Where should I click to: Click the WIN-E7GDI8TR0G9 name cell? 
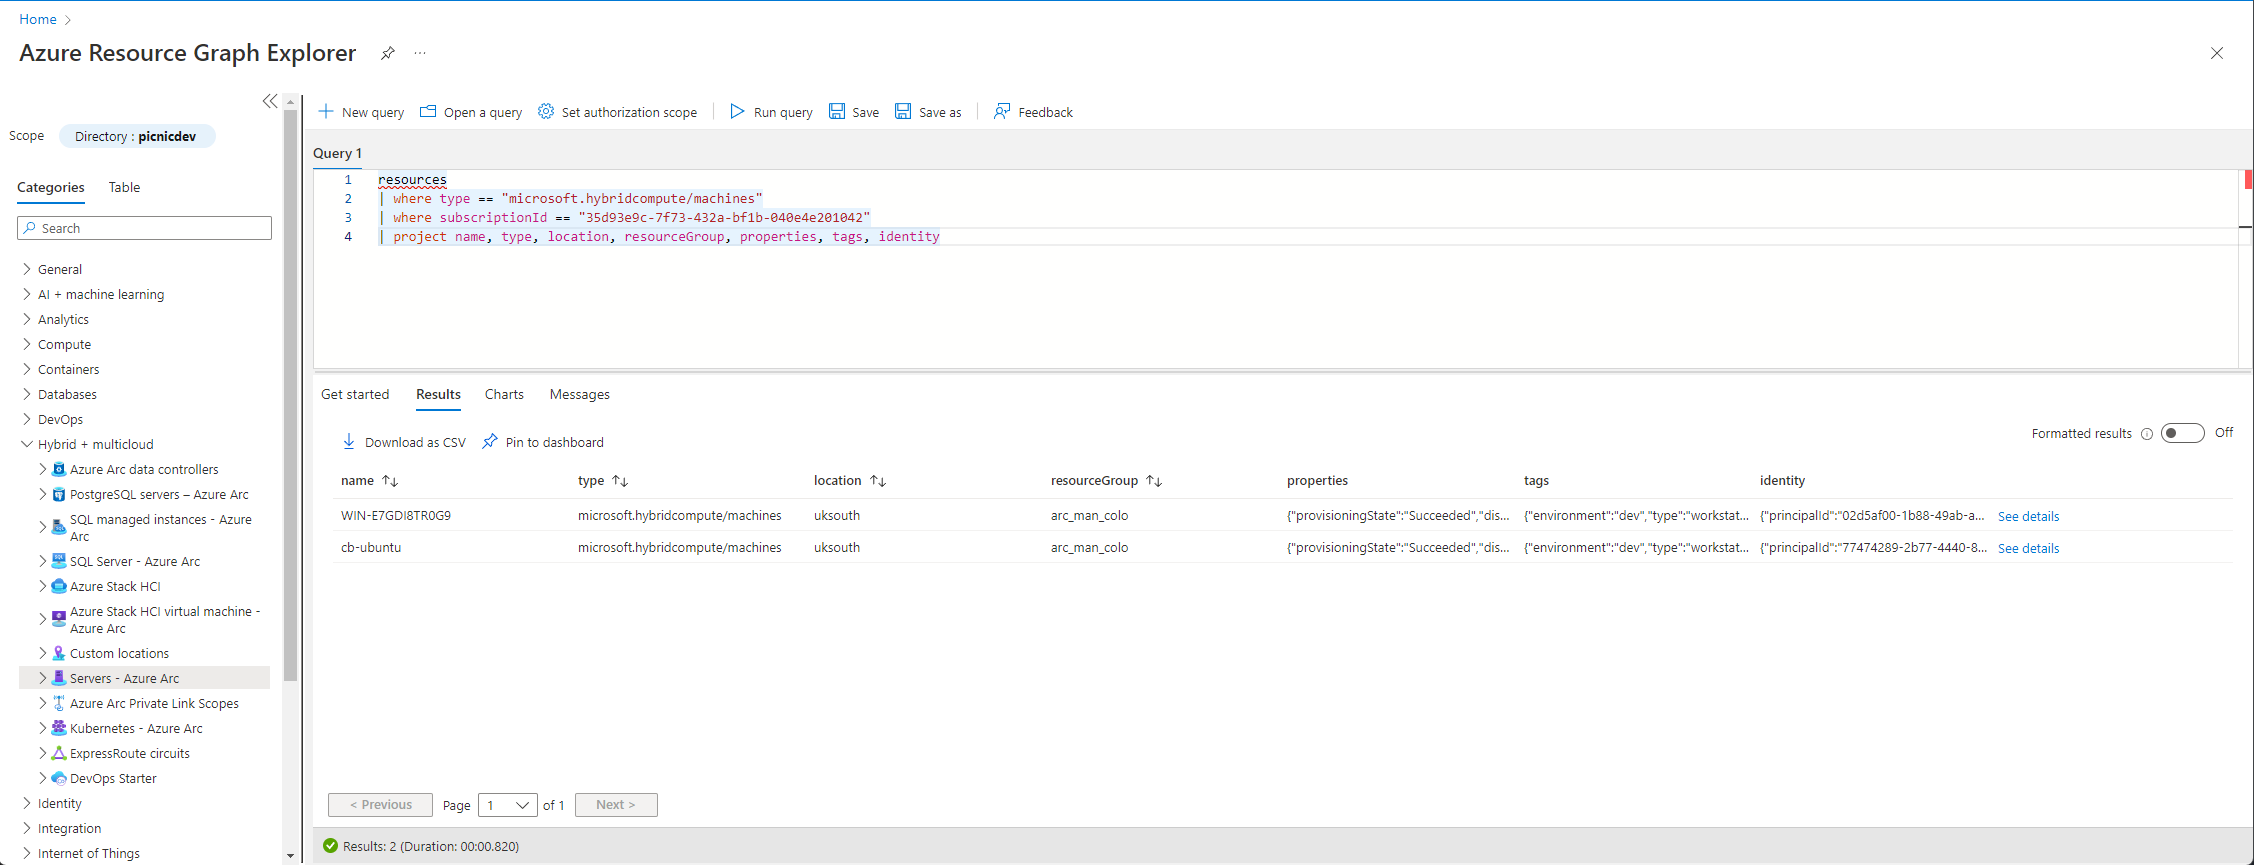click(396, 515)
